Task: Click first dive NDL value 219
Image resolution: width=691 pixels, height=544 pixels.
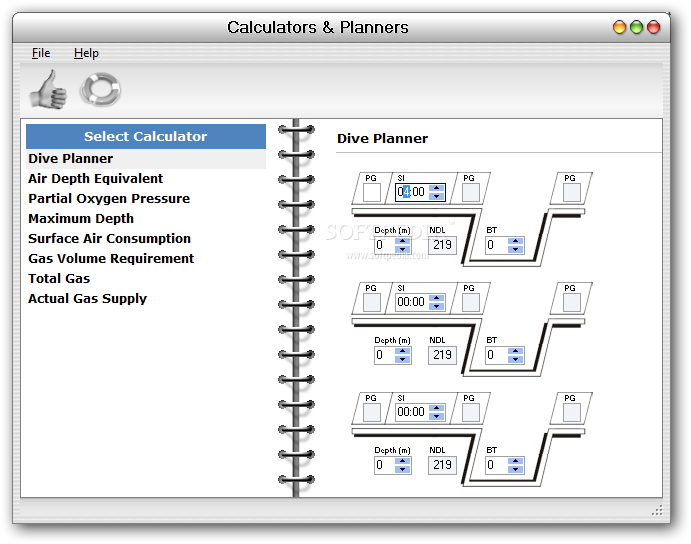Action: (442, 245)
